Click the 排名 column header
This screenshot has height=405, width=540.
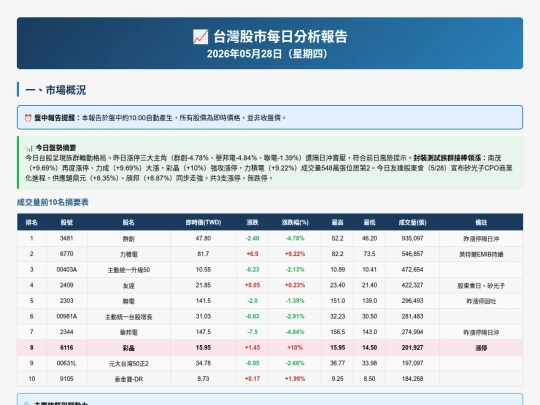click(32, 222)
